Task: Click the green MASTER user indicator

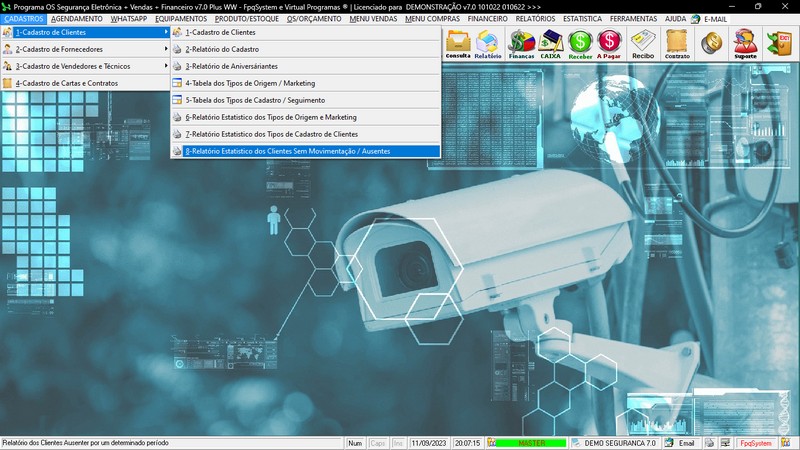Action: (530, 443)
